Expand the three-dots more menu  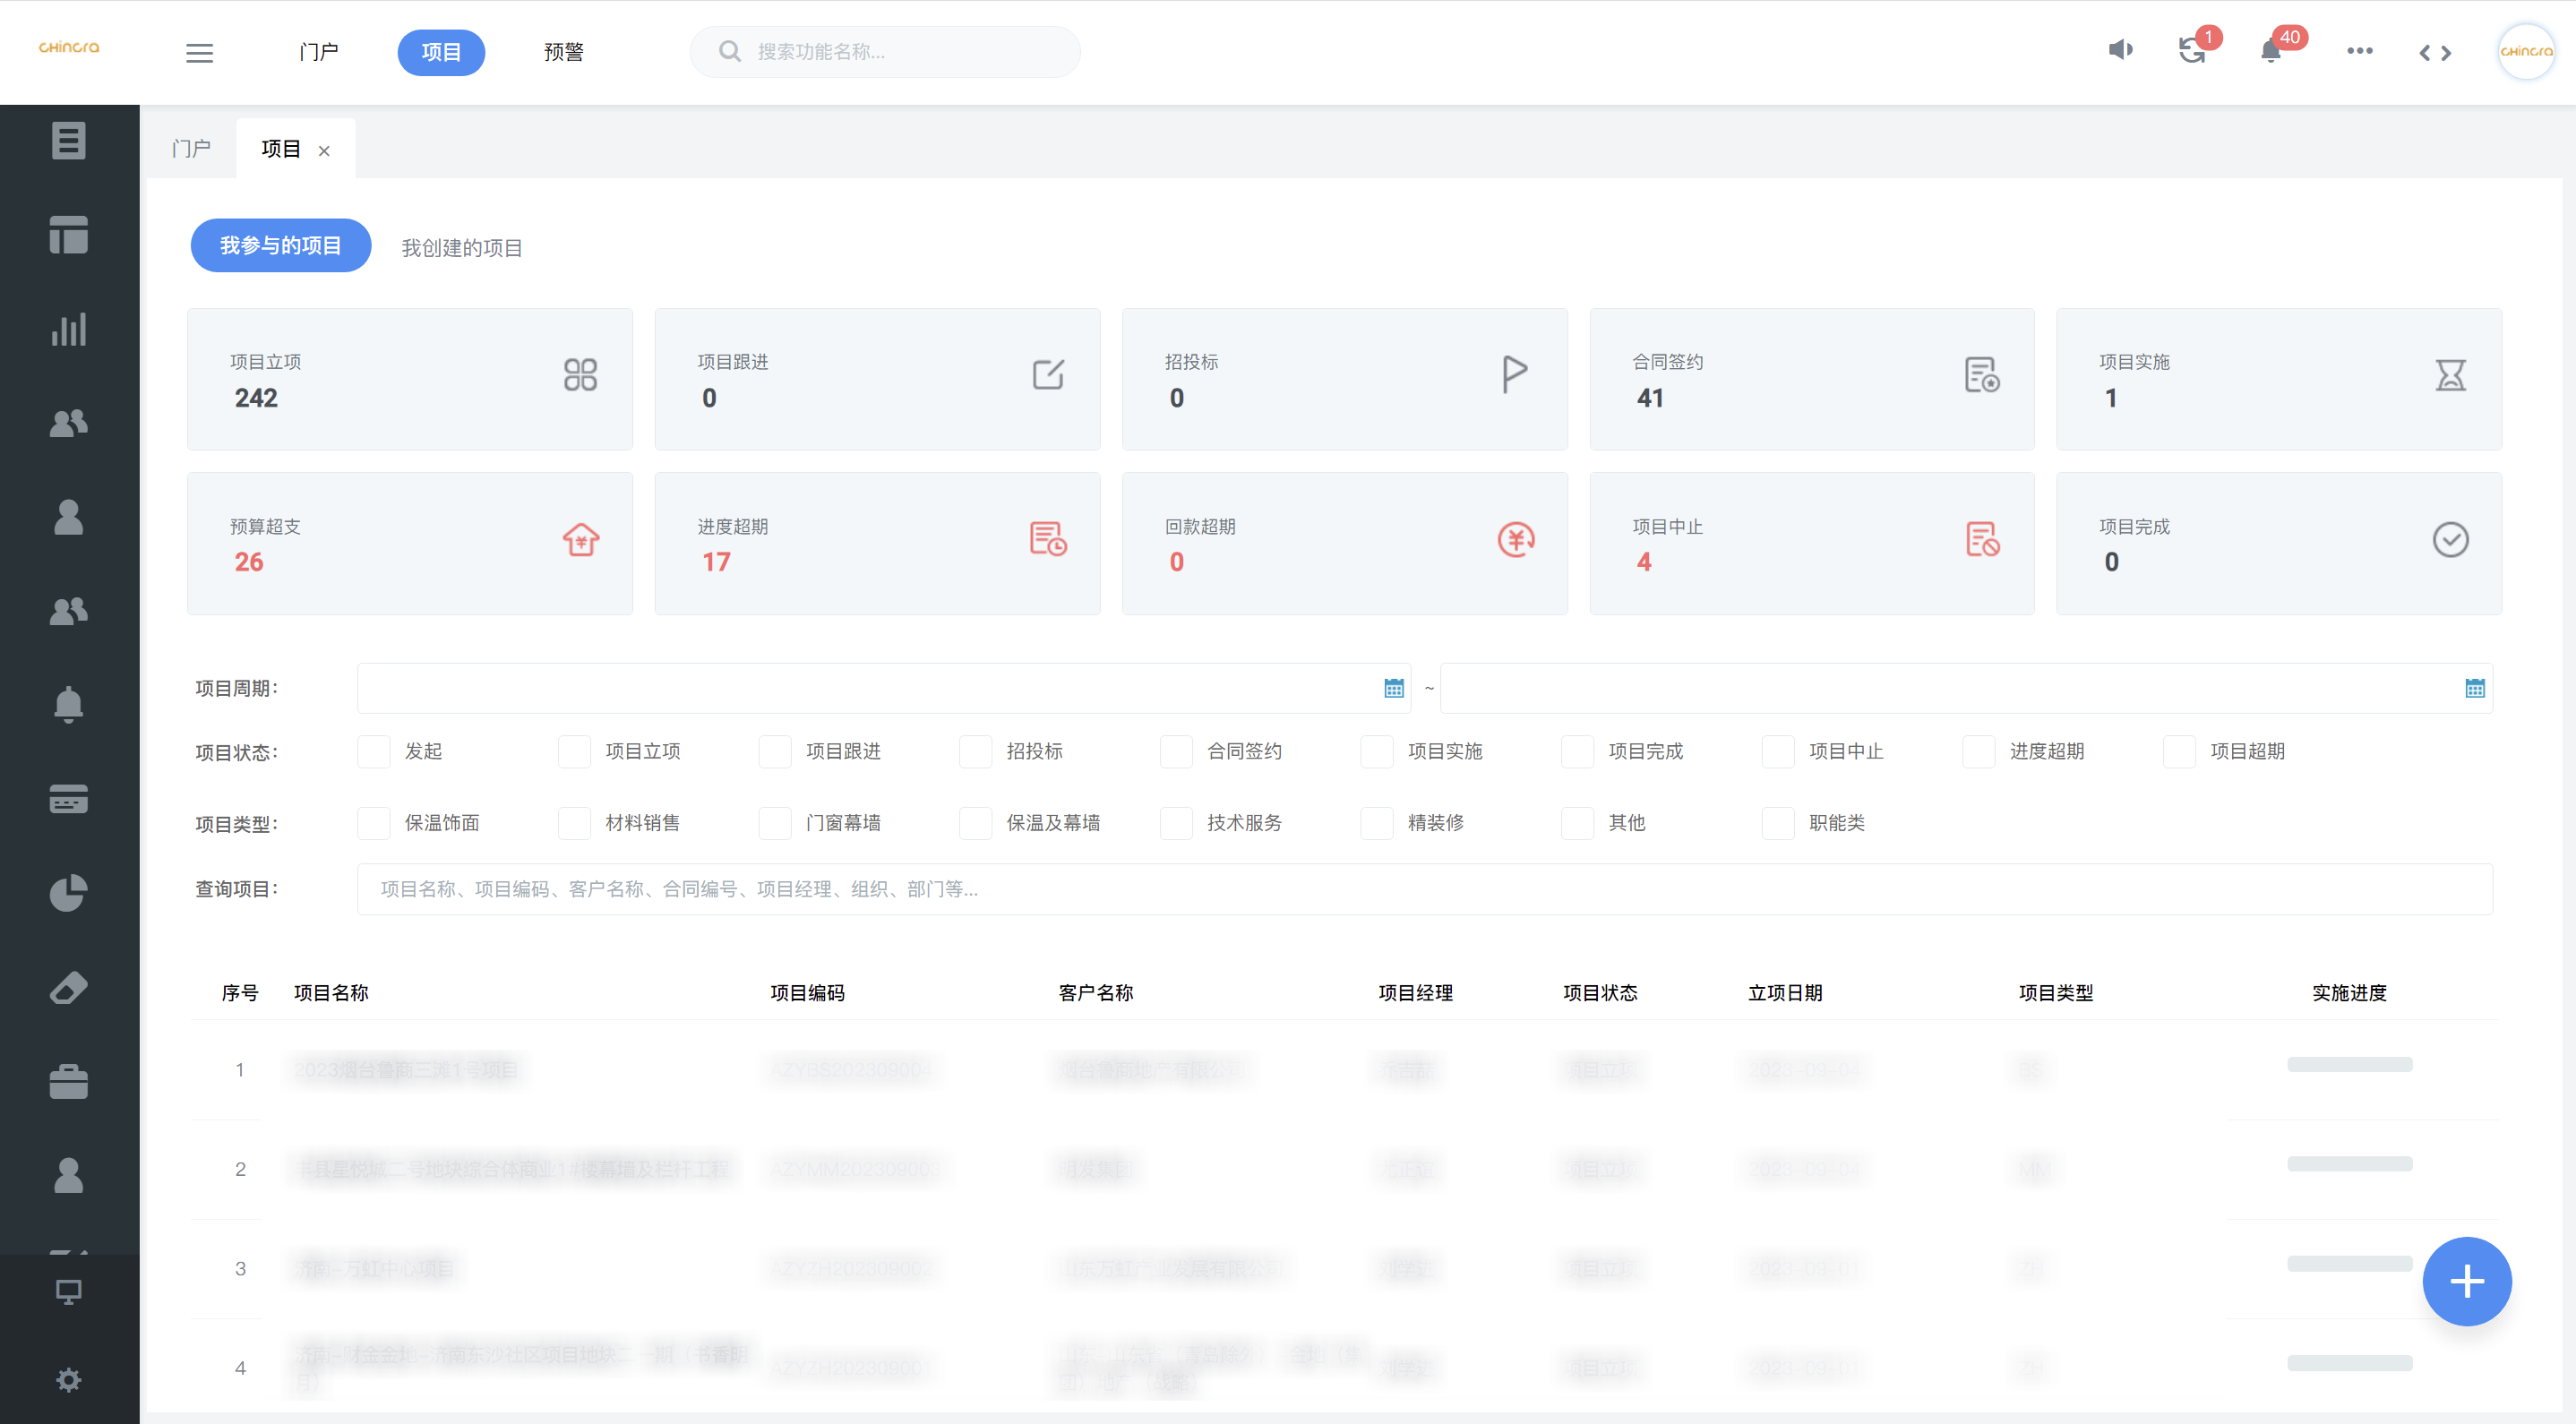(x=2359, y=51)
